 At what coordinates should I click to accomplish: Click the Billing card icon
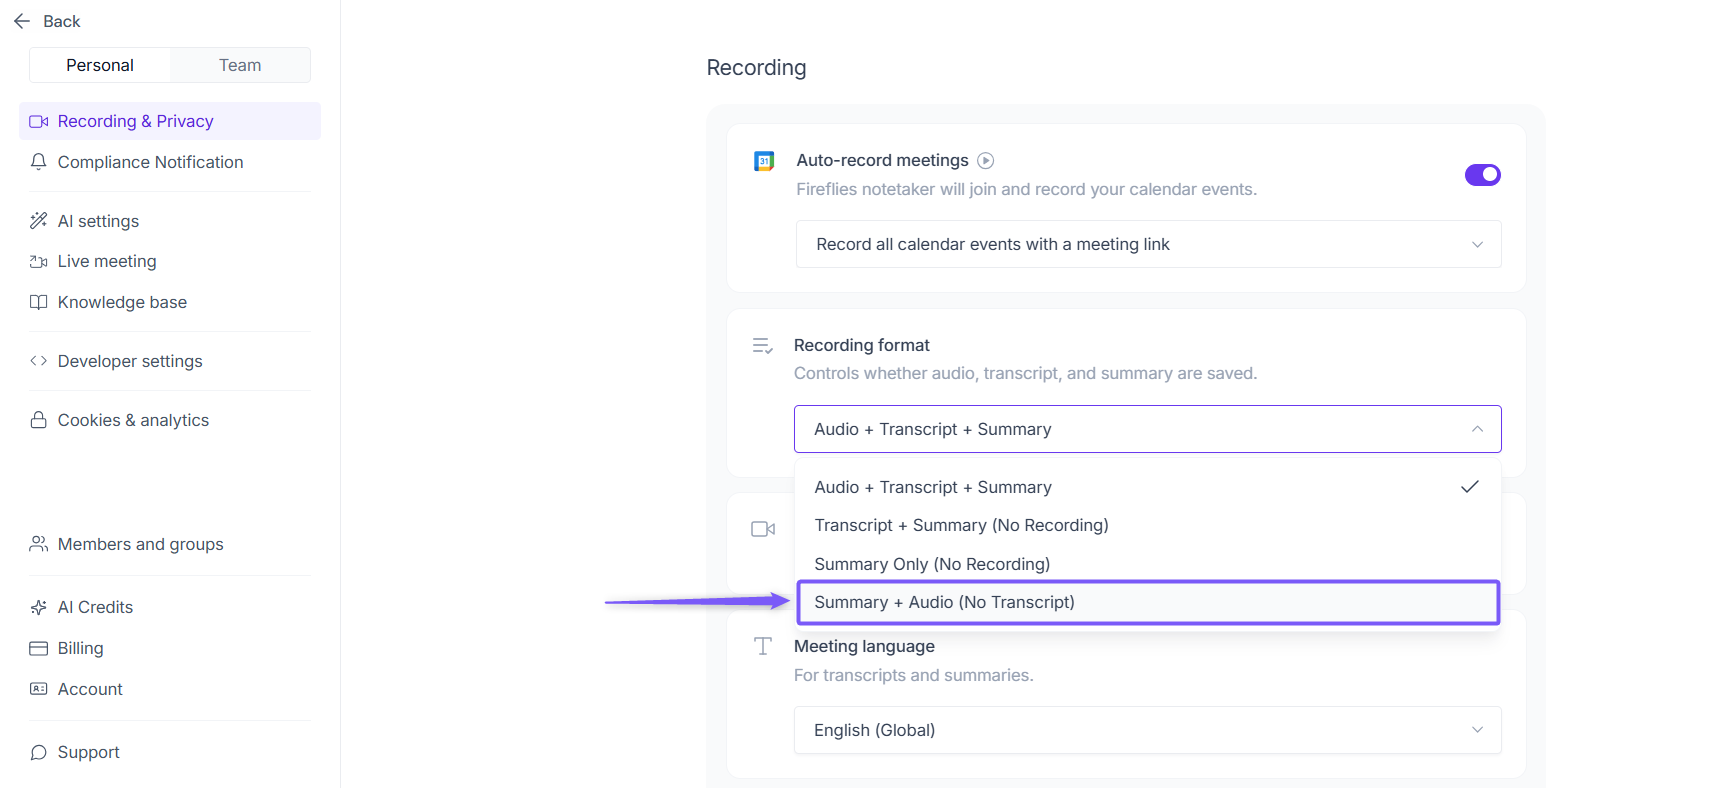39,648
